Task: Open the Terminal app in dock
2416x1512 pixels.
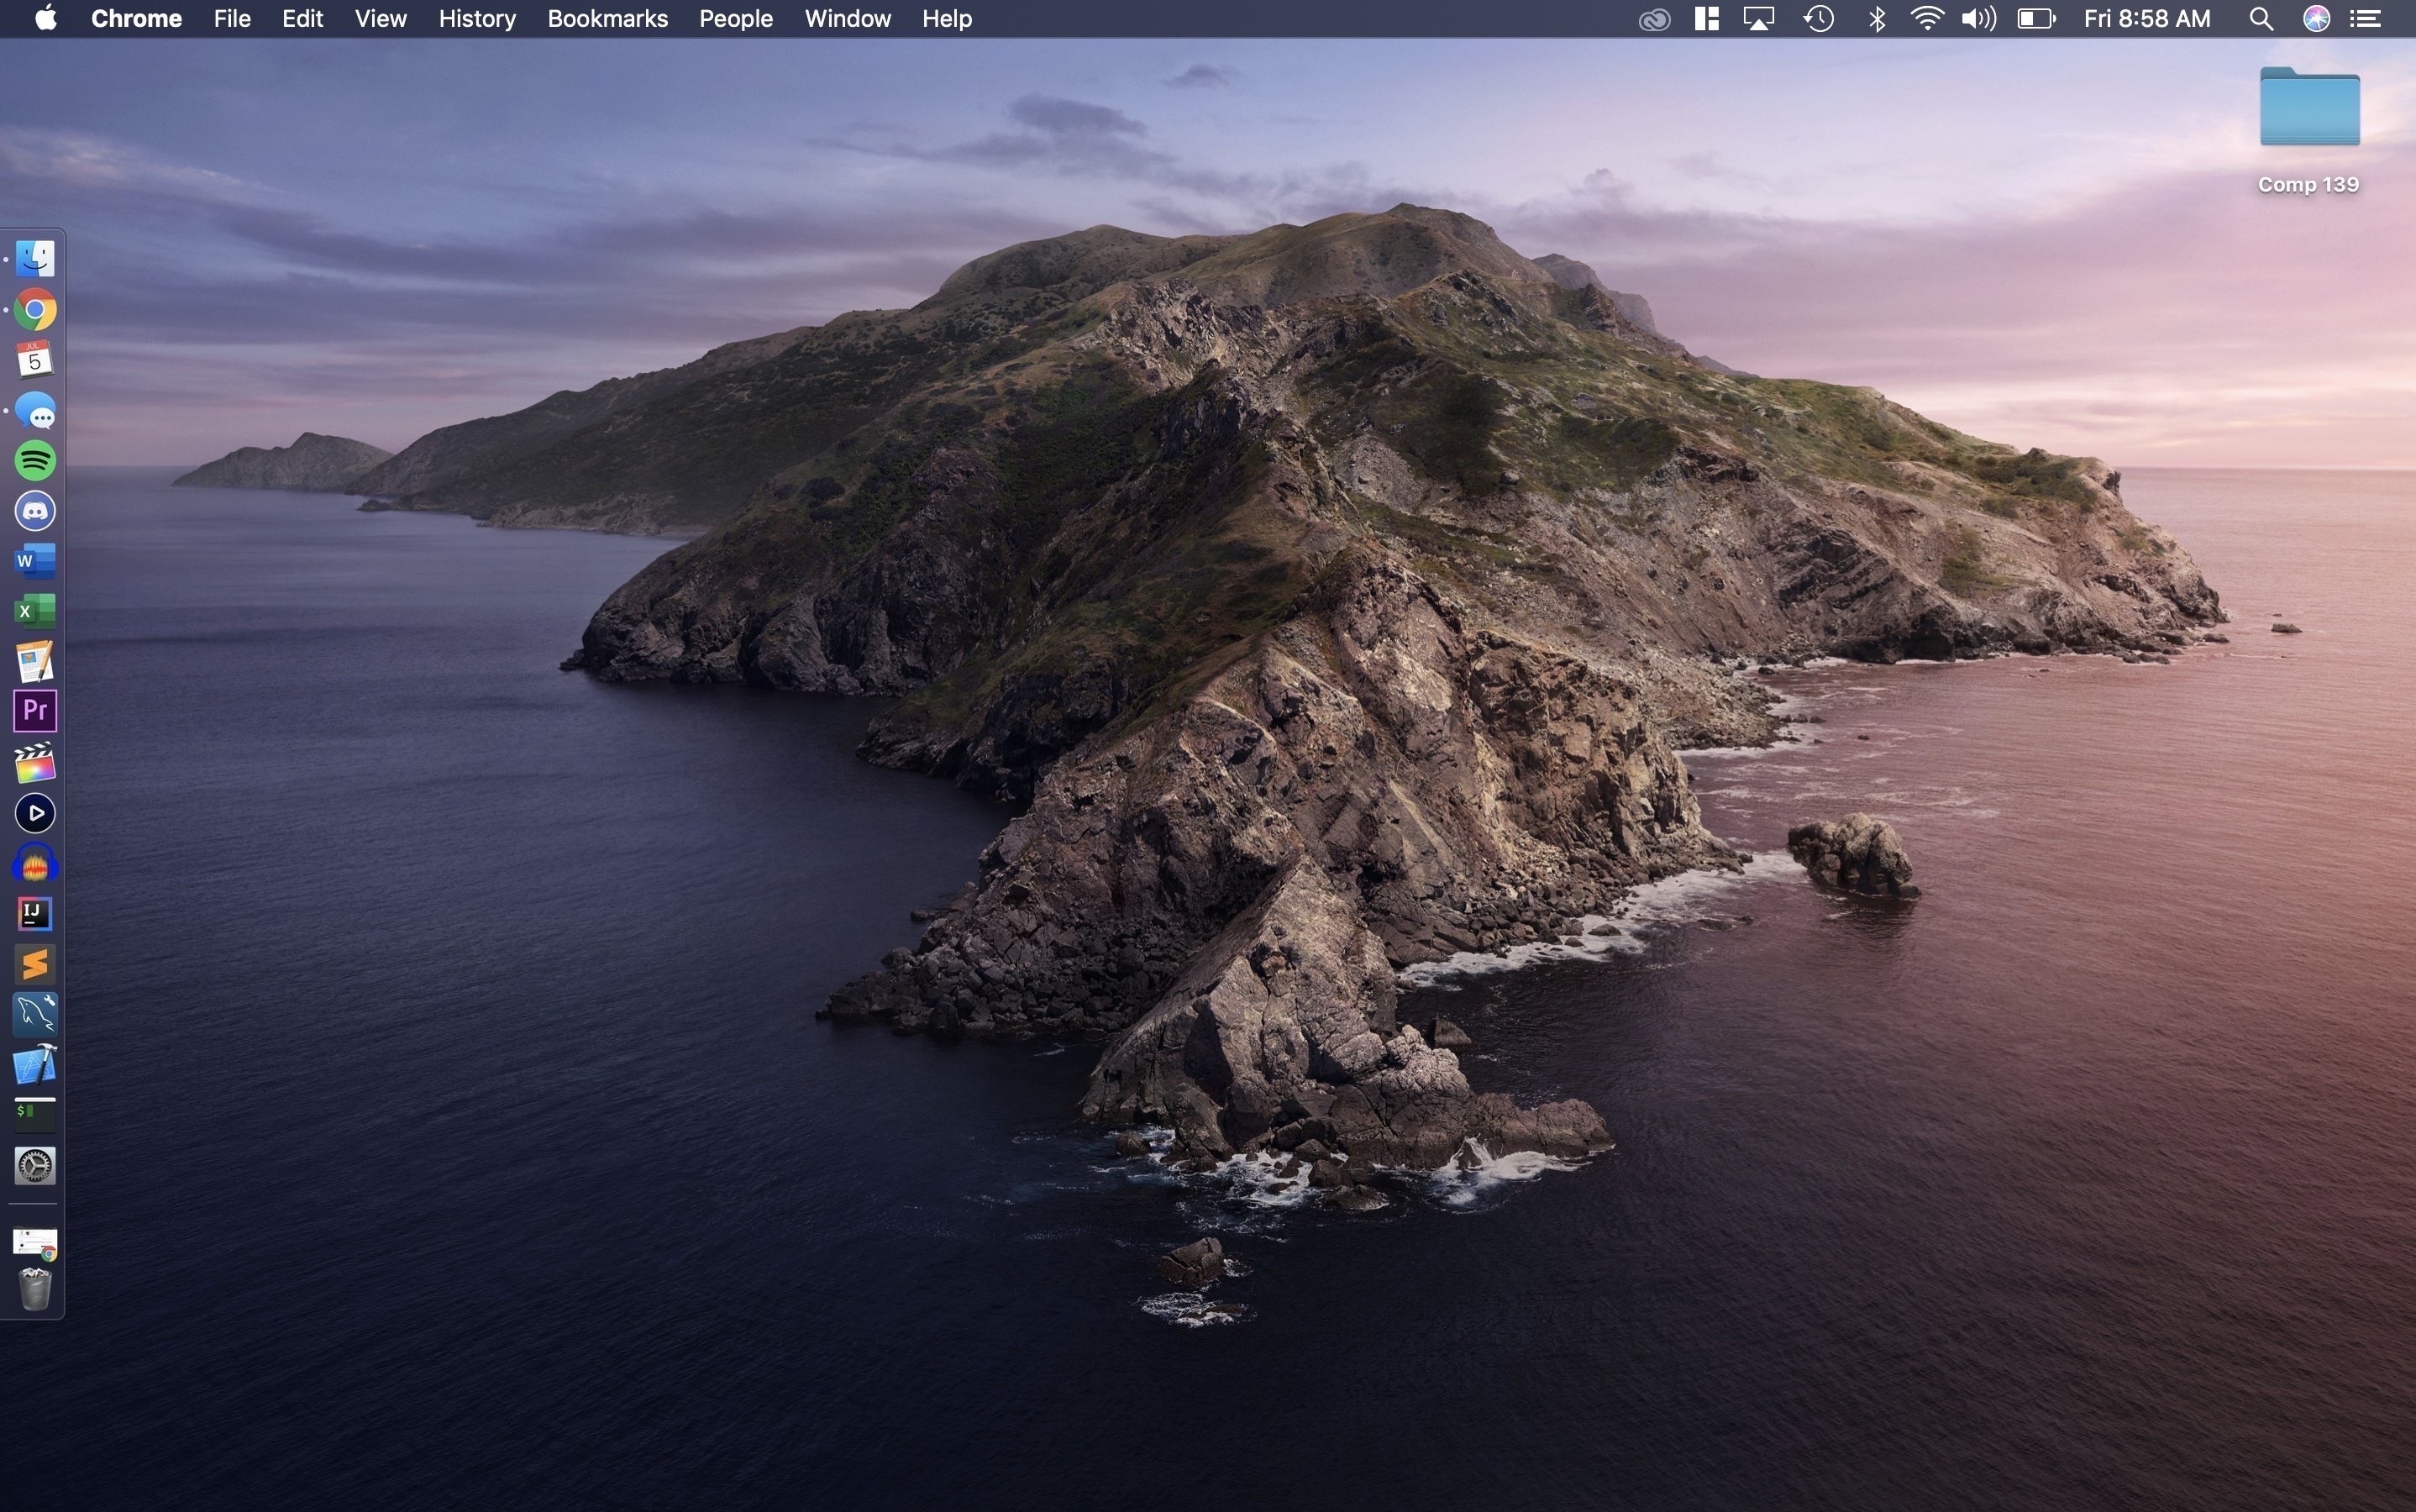Action: coord(35,1114)
